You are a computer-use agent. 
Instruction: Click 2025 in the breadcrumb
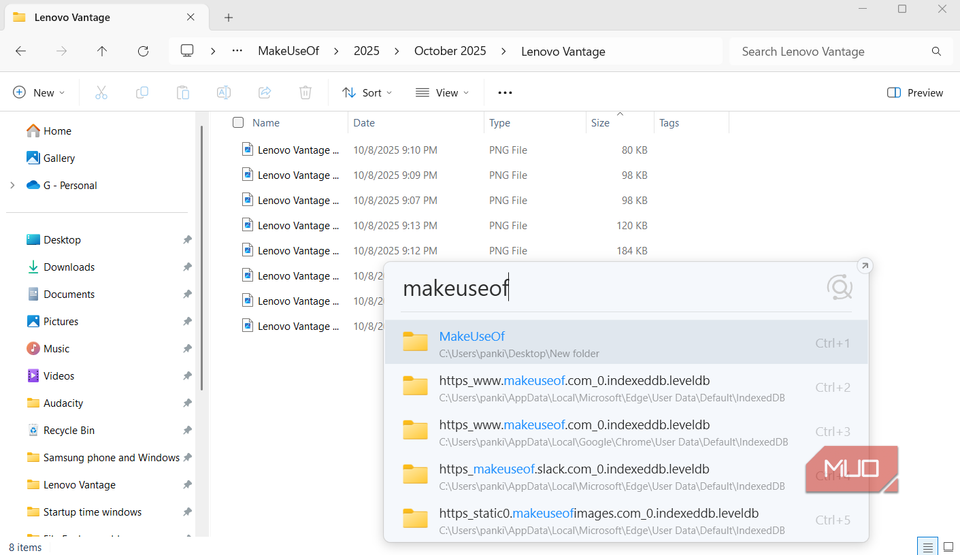[x=366, y=51]
